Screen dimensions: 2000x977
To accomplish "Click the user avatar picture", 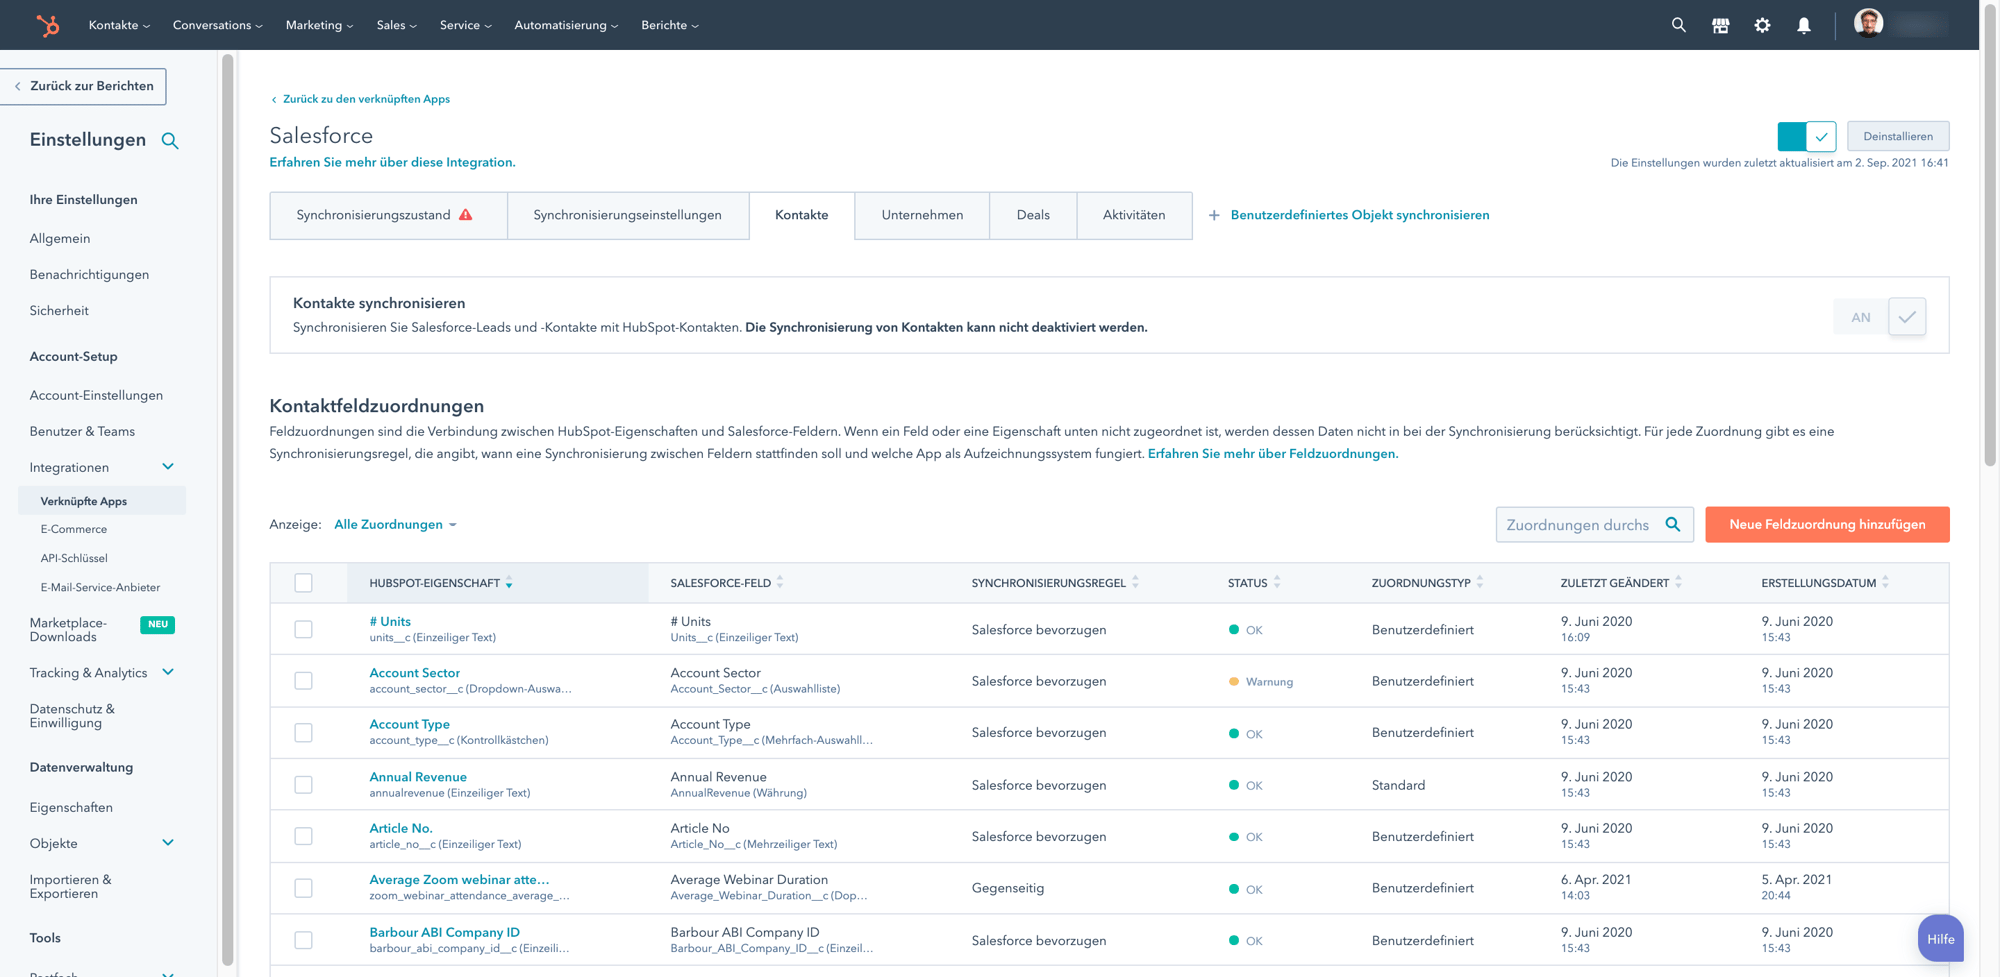I will coord(1867,22).
